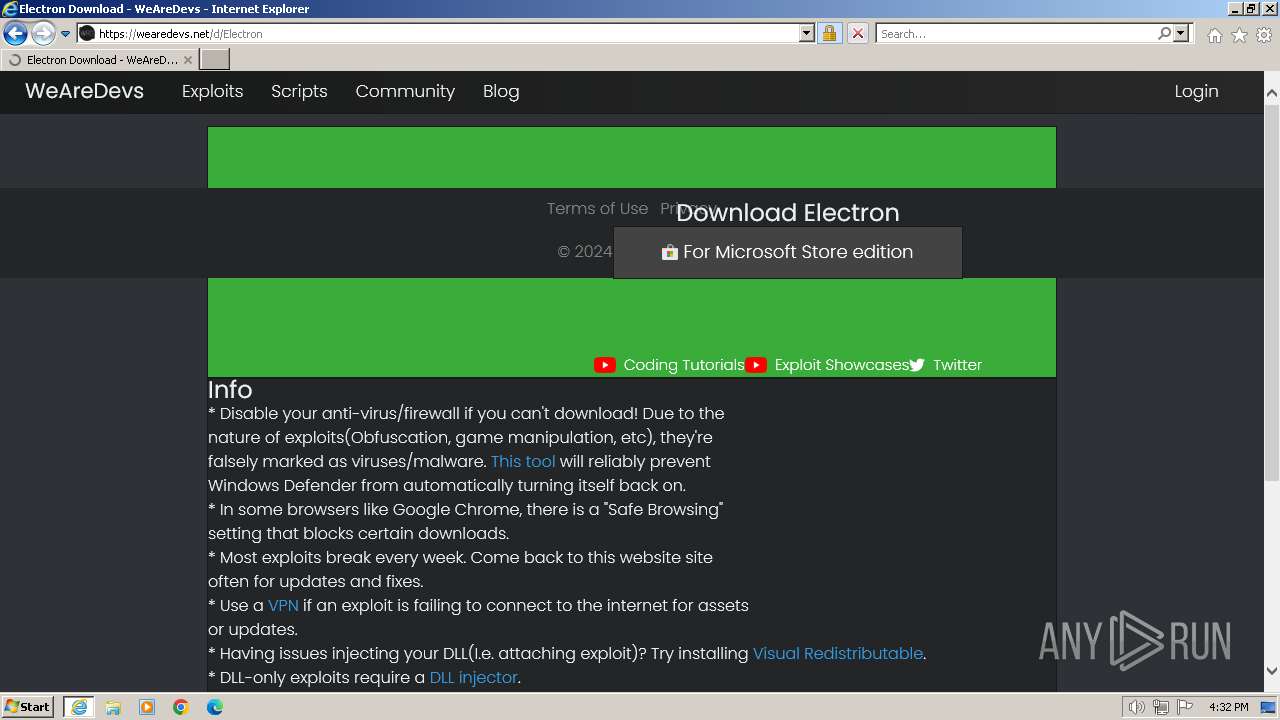The image size is (1280, 720).
Task: Open the Exploit Showcases link
Action: tap(842, 365)
